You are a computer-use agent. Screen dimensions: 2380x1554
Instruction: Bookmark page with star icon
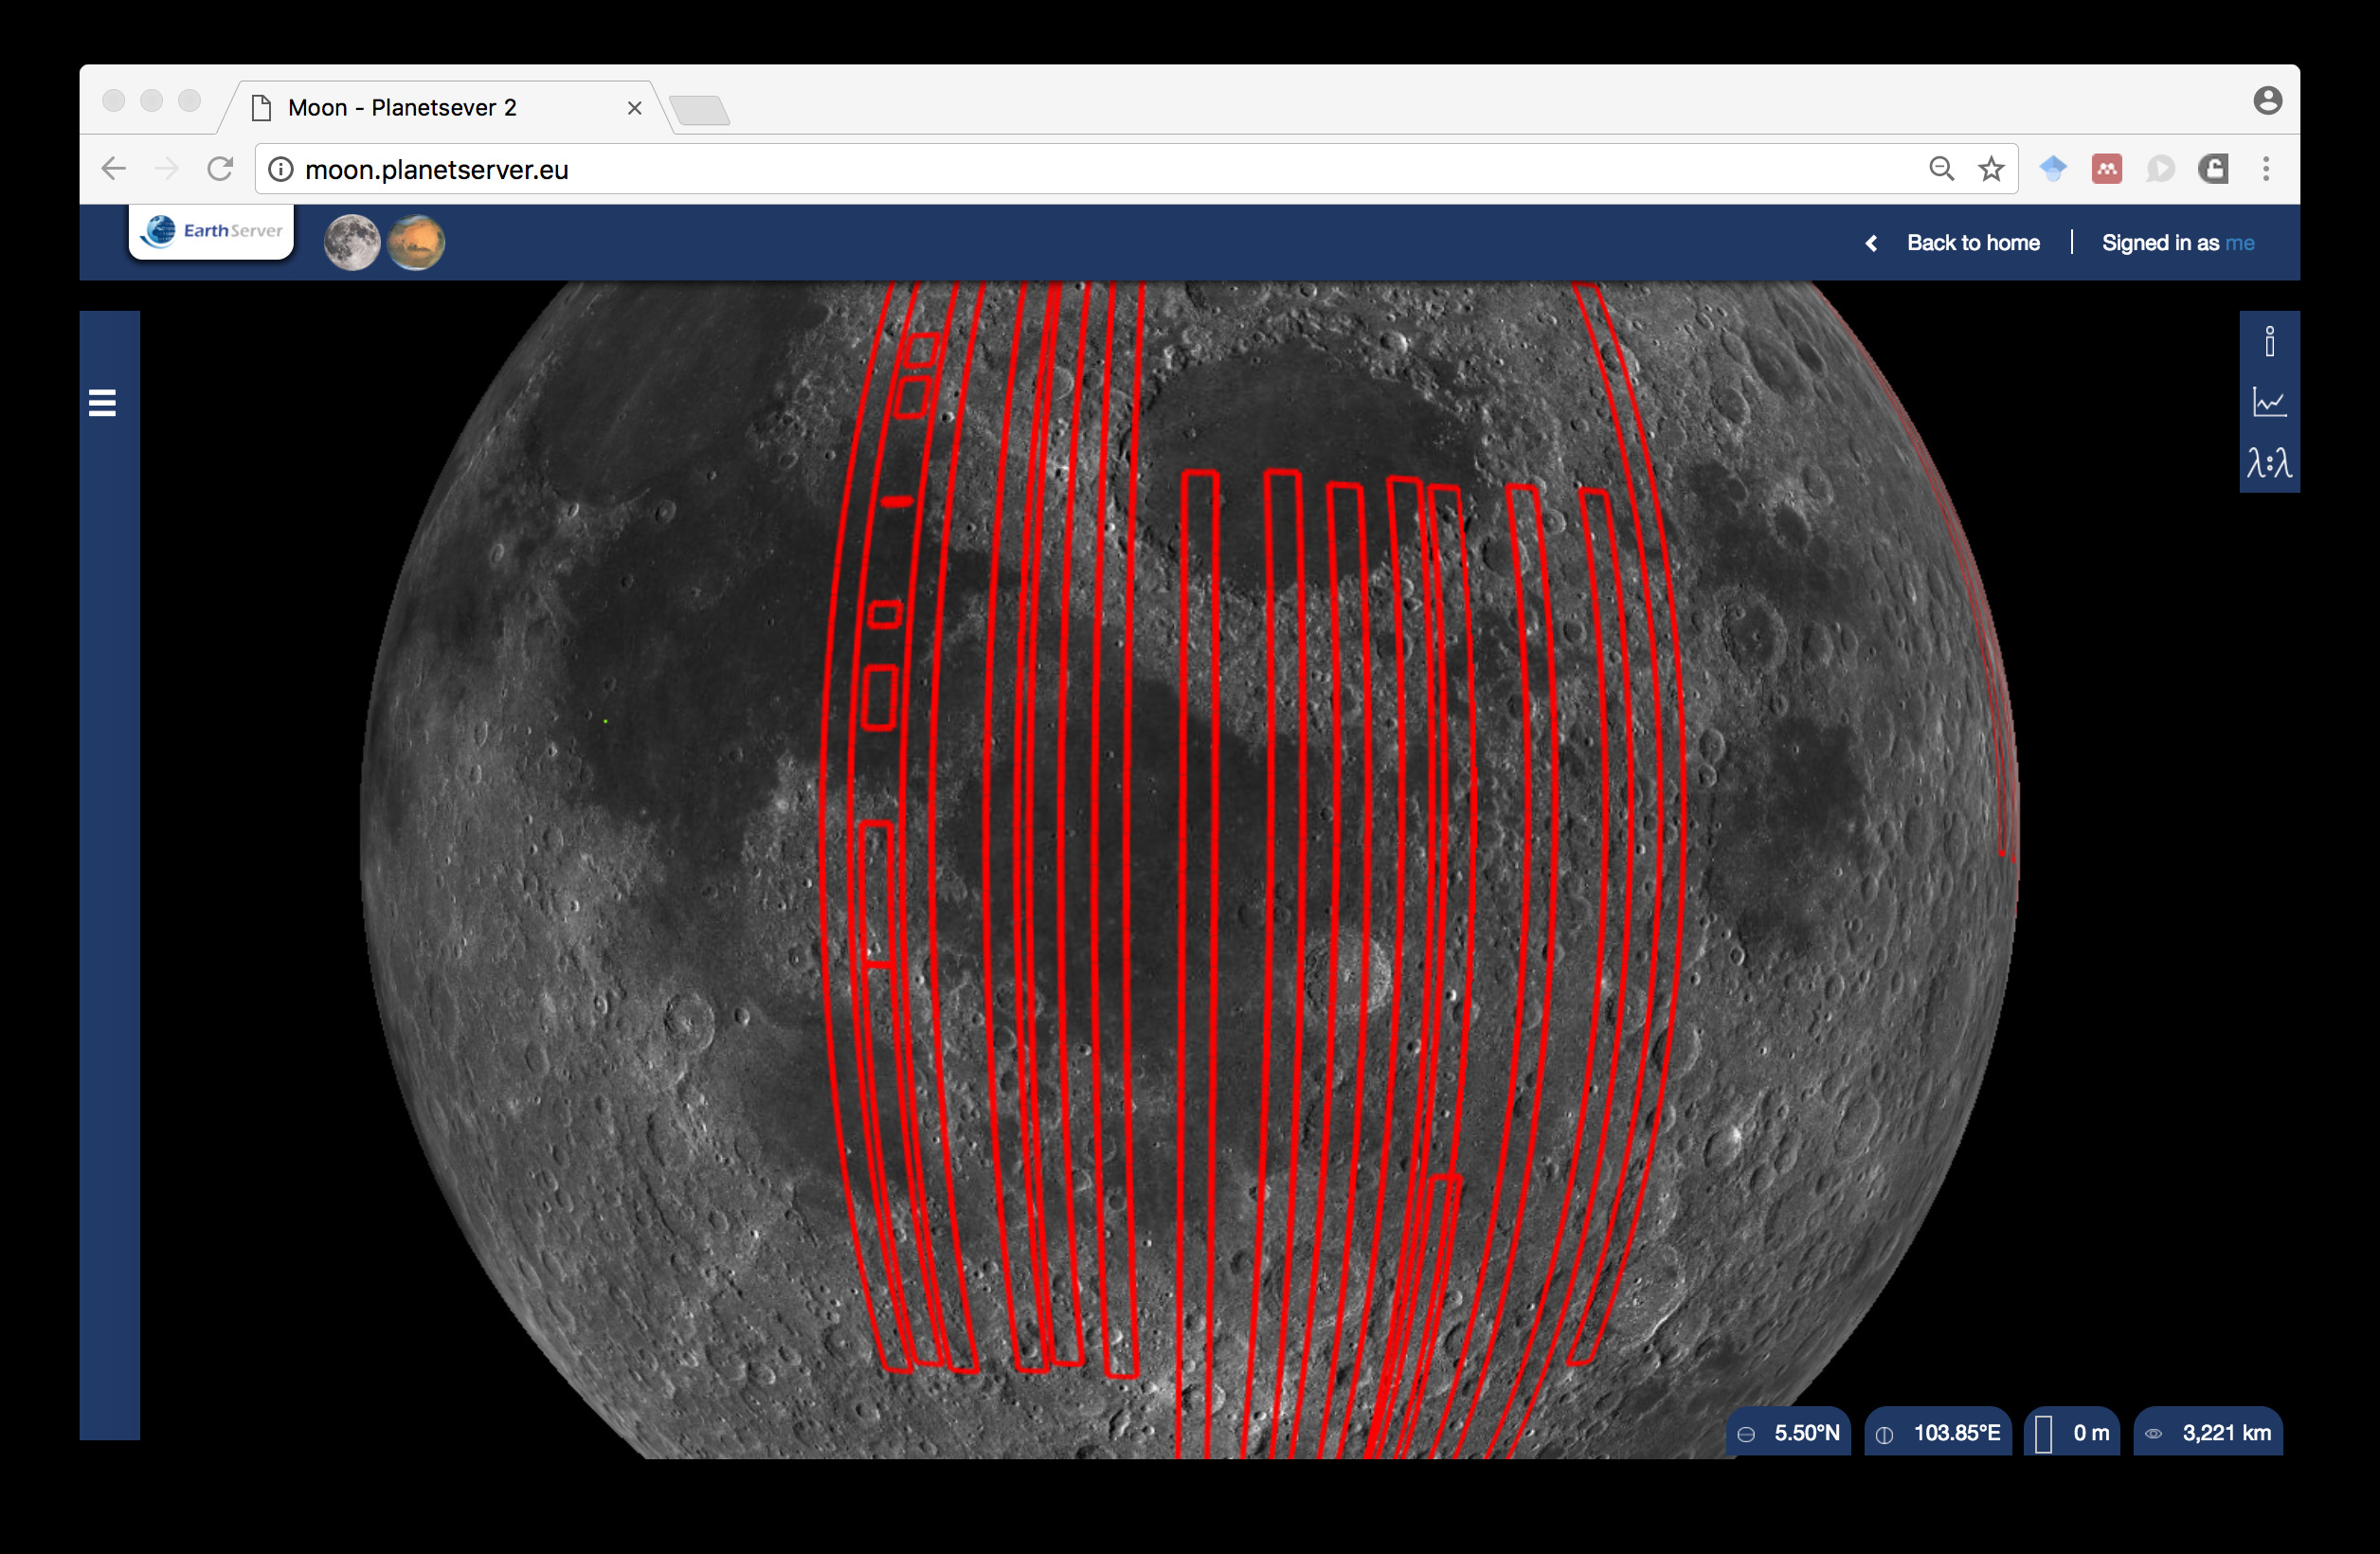pos(1991,169)
